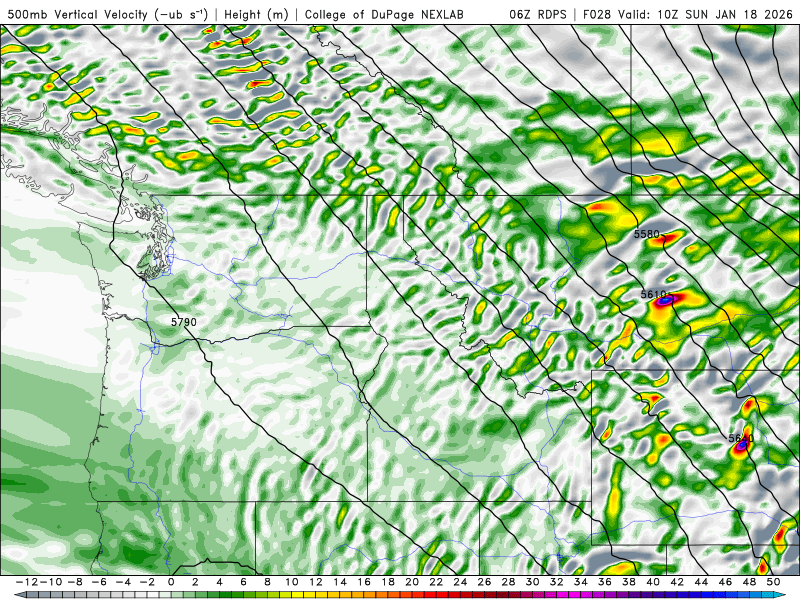800x600 pixels.
Task: Click the 16 value on the color scale
Action: pos(364,582)
